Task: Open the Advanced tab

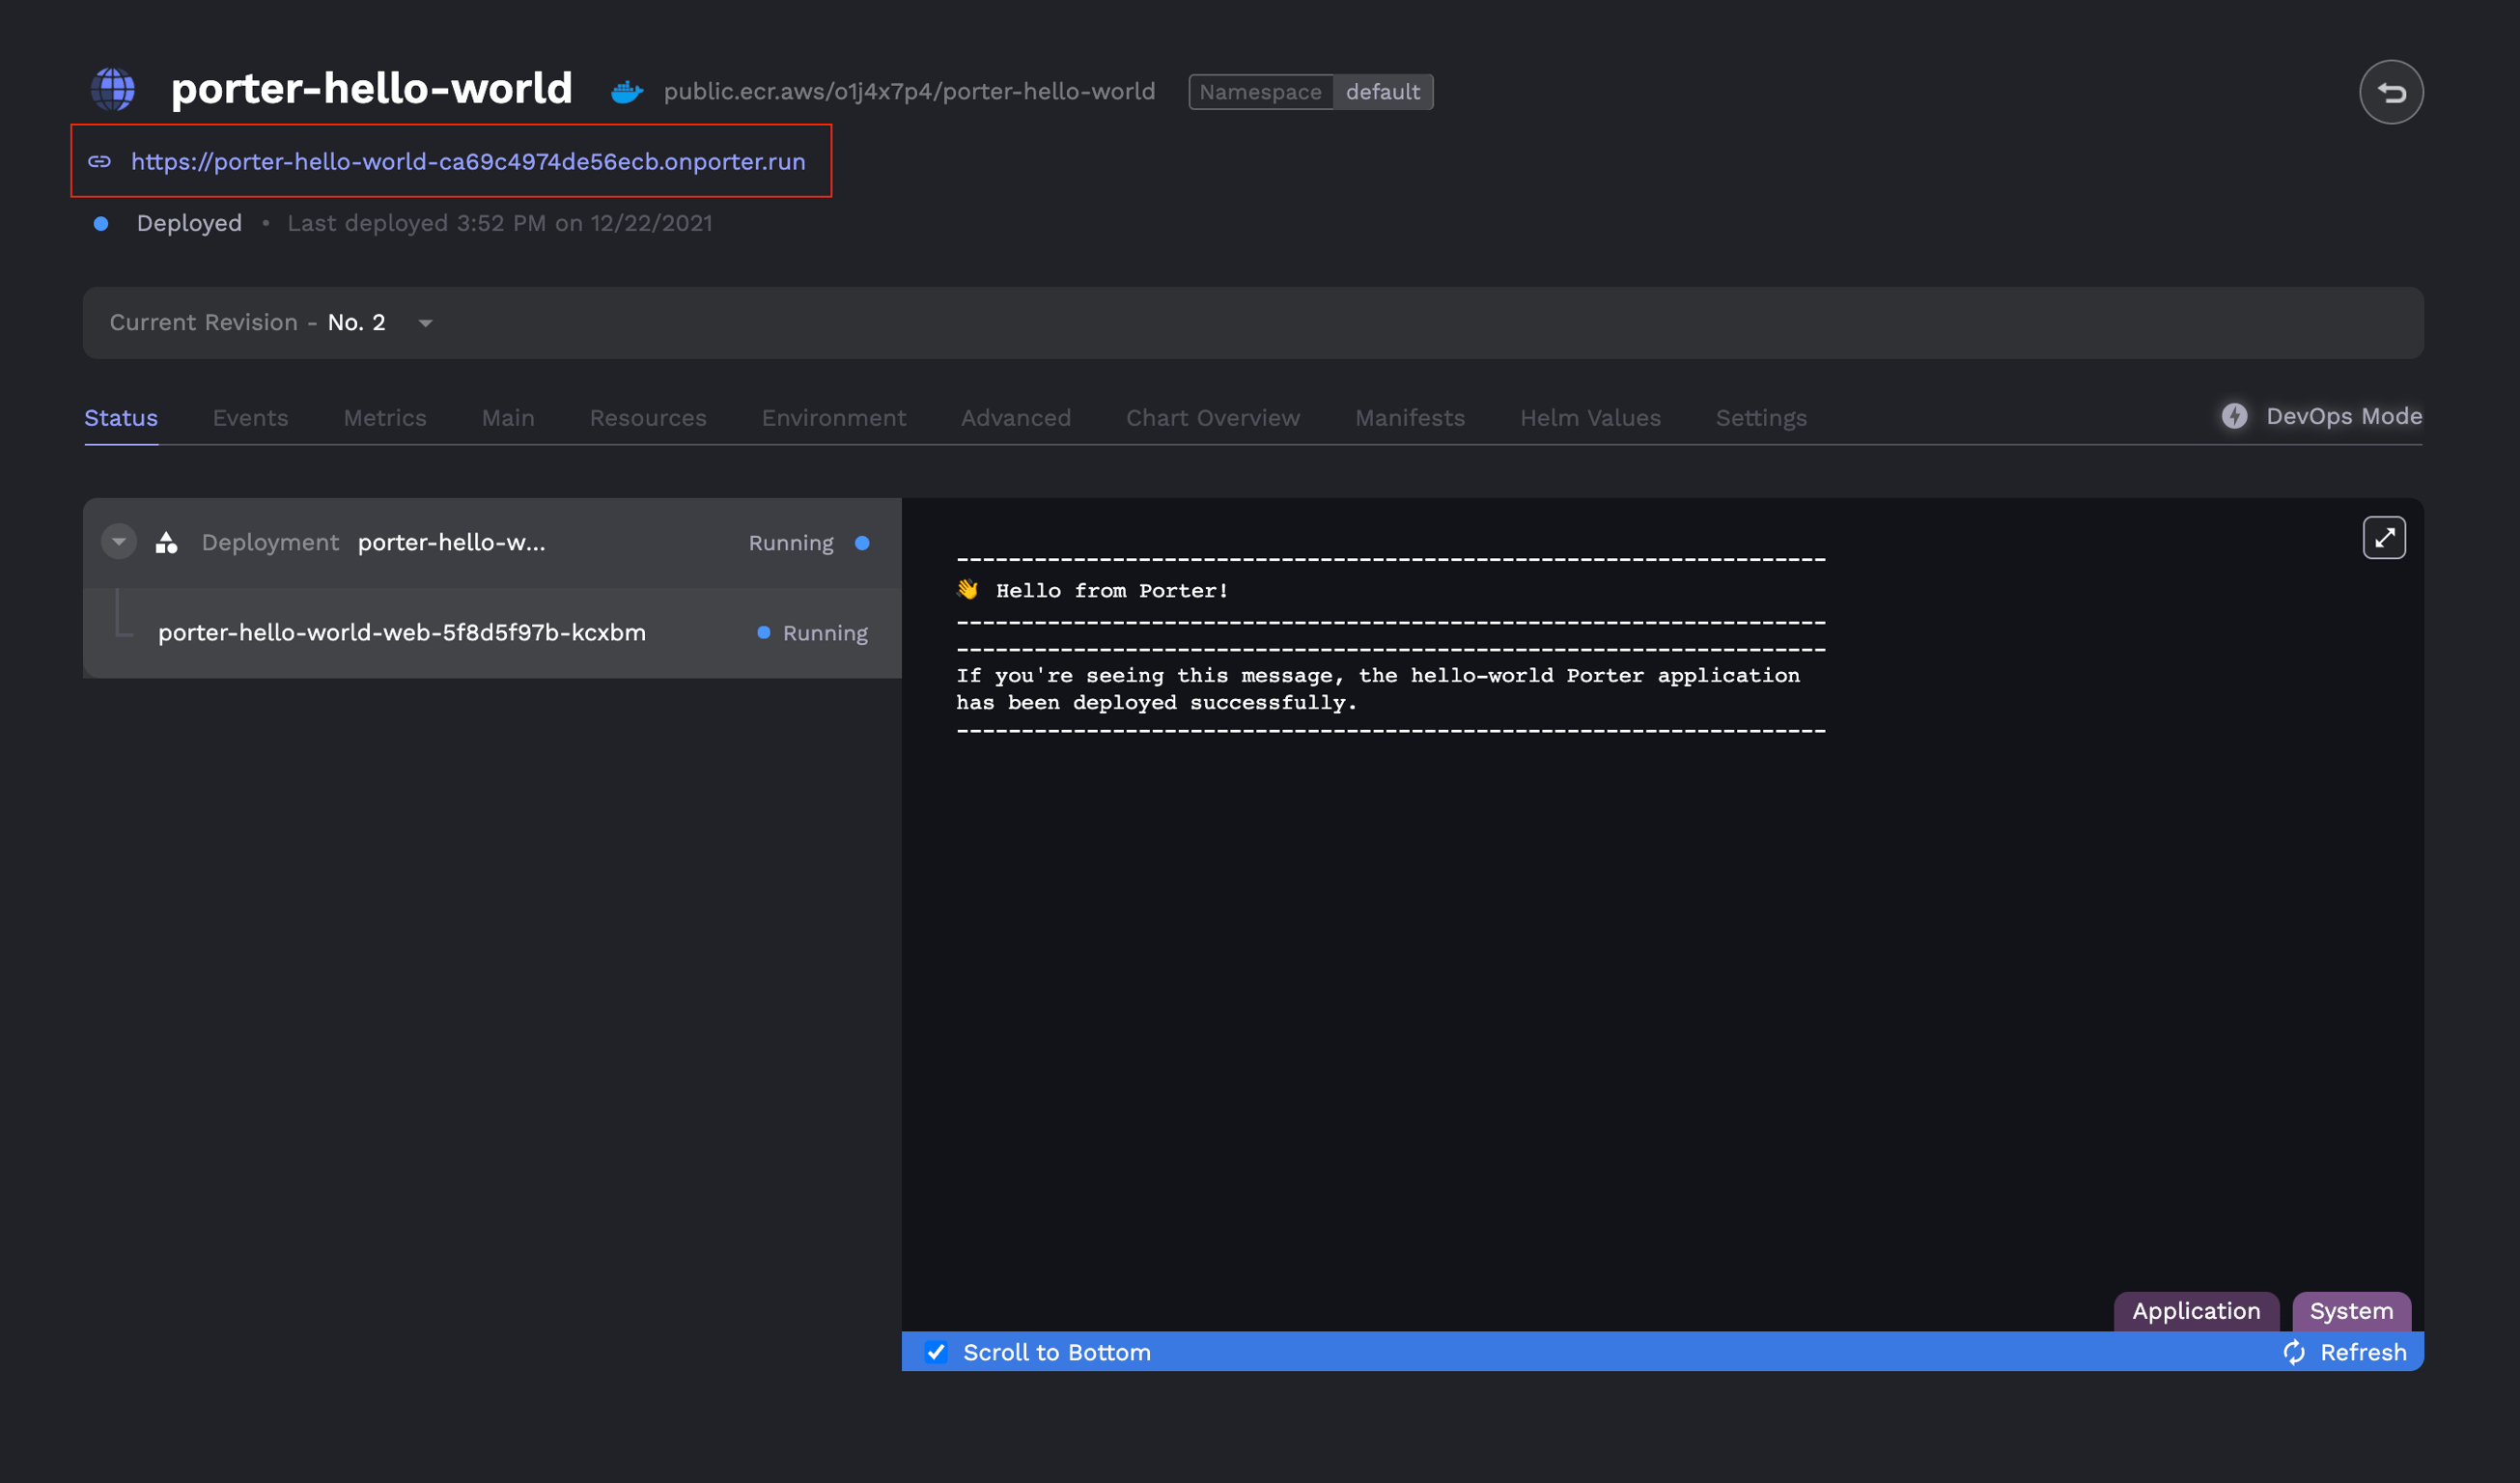Action: (1016, 418)
